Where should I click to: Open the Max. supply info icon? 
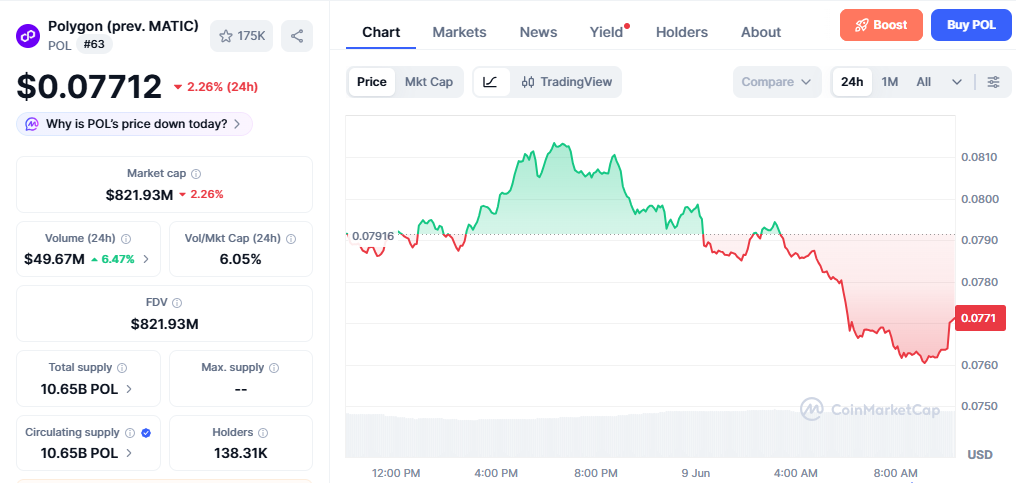pos(274,368)
